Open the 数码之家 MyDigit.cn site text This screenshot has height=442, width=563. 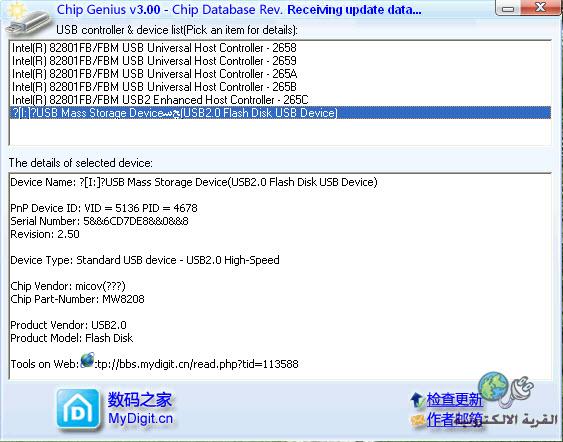coord(140,409)
